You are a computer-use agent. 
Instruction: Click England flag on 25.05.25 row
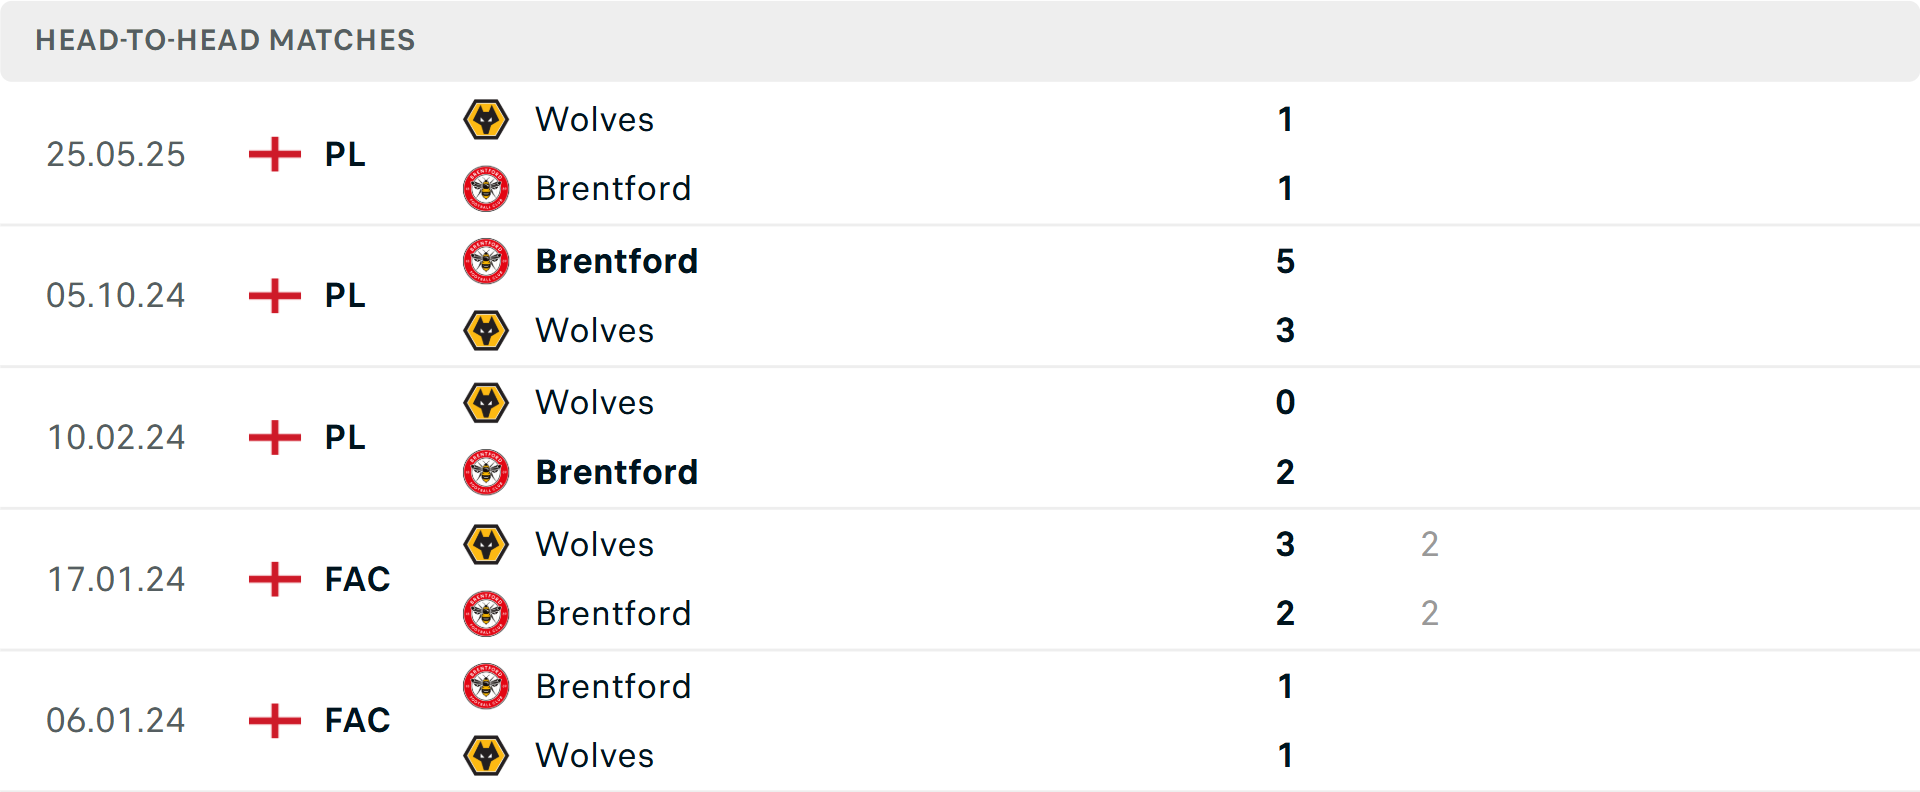(275, 155)
